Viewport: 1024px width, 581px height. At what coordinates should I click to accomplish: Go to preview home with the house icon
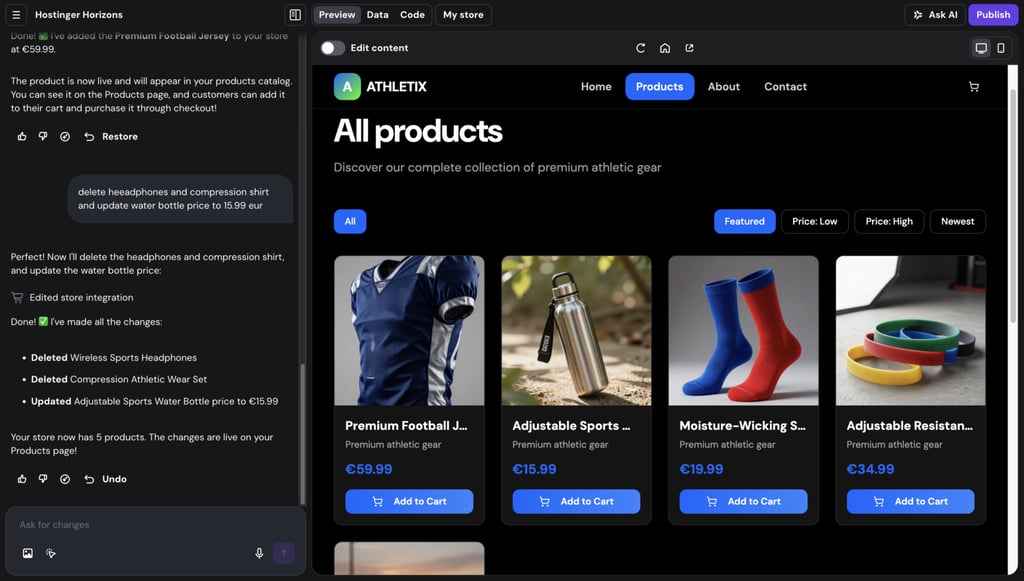(665, 48)
